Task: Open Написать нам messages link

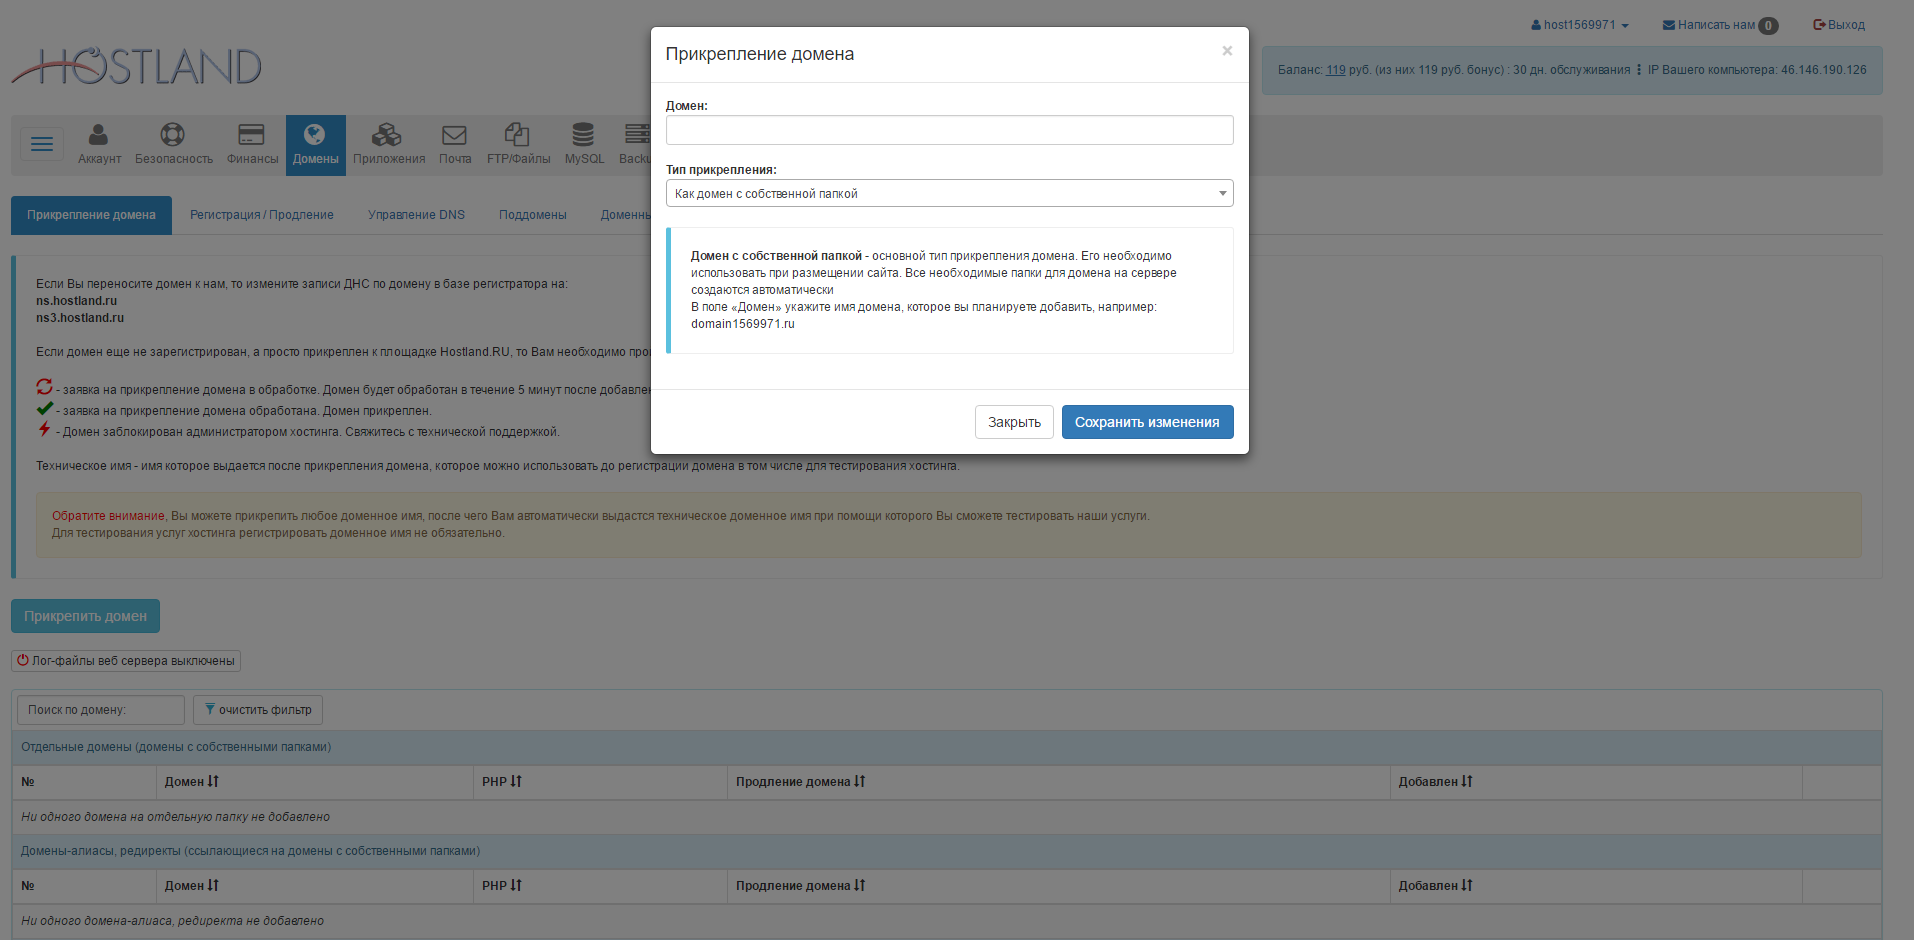Action: pyautogui.click(x=1720, y=25)
